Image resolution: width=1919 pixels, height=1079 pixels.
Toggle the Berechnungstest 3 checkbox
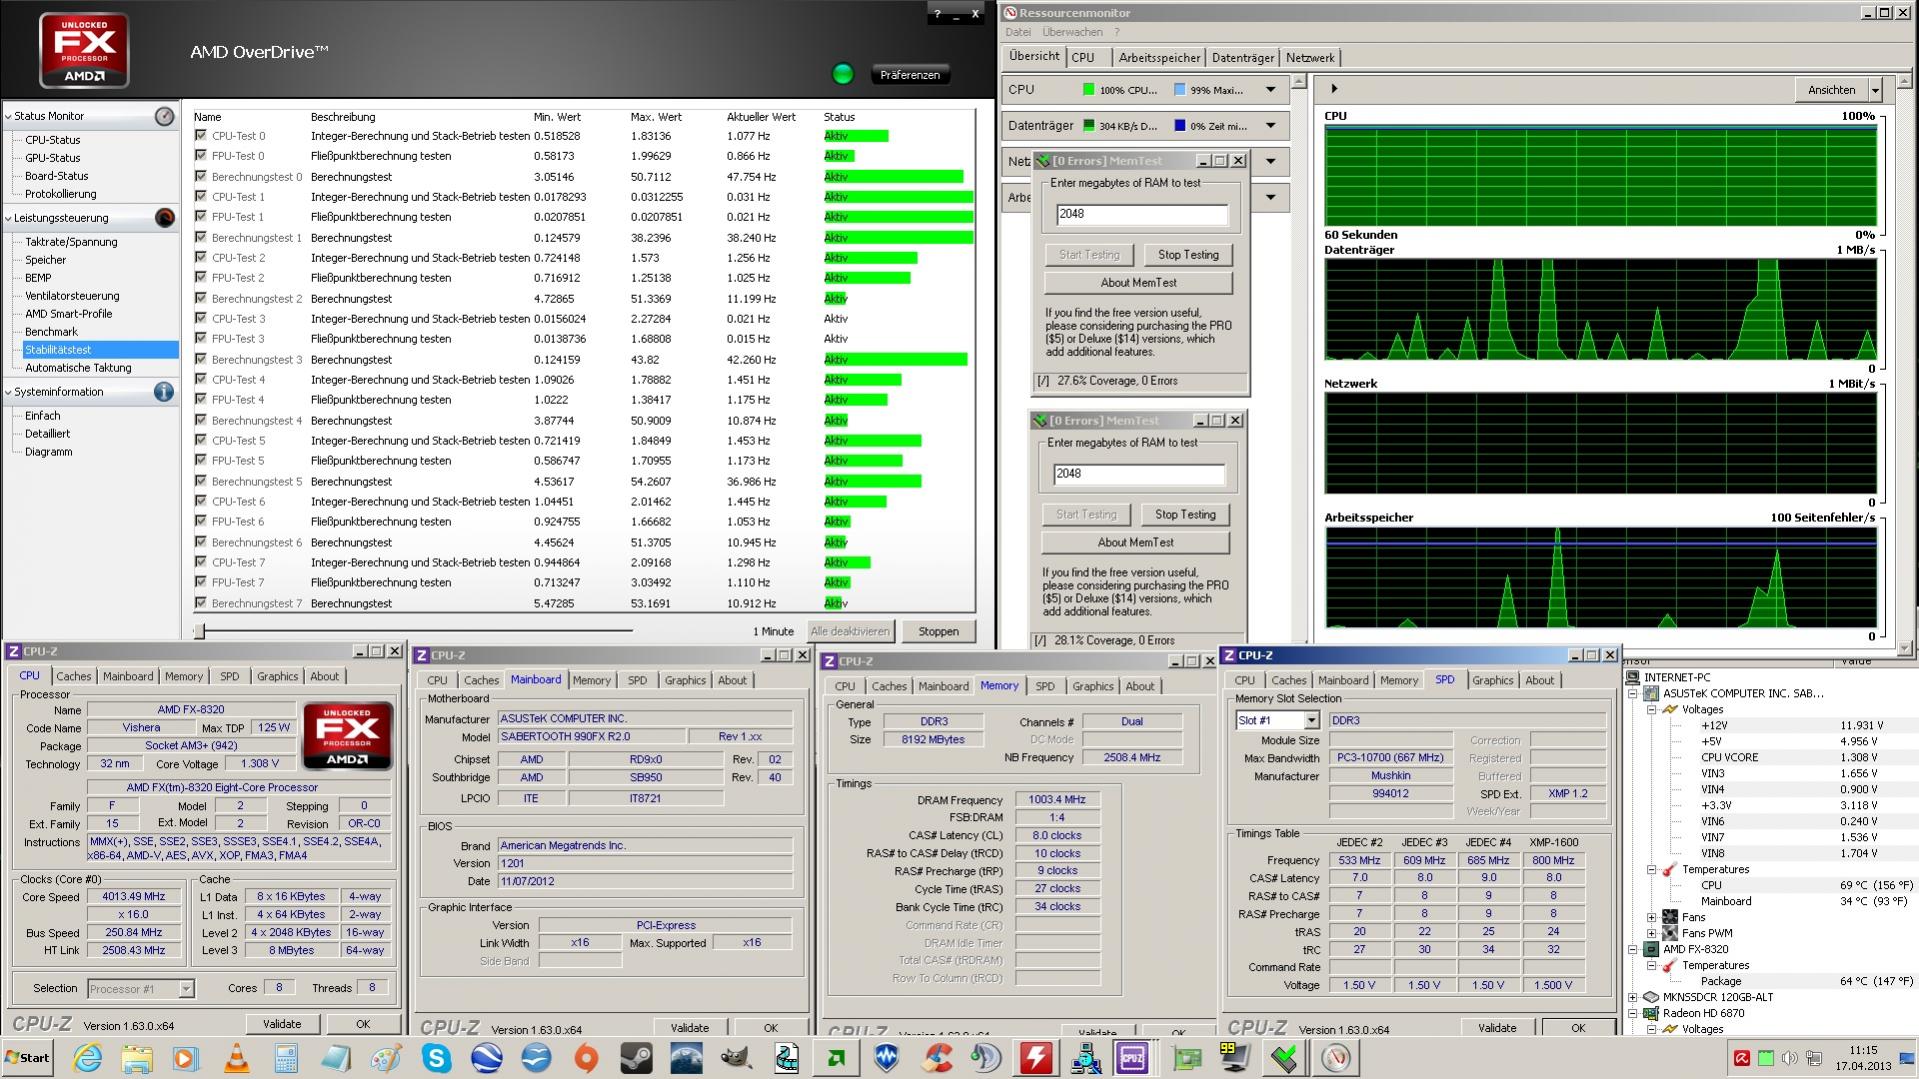click(x=201, y=359)
